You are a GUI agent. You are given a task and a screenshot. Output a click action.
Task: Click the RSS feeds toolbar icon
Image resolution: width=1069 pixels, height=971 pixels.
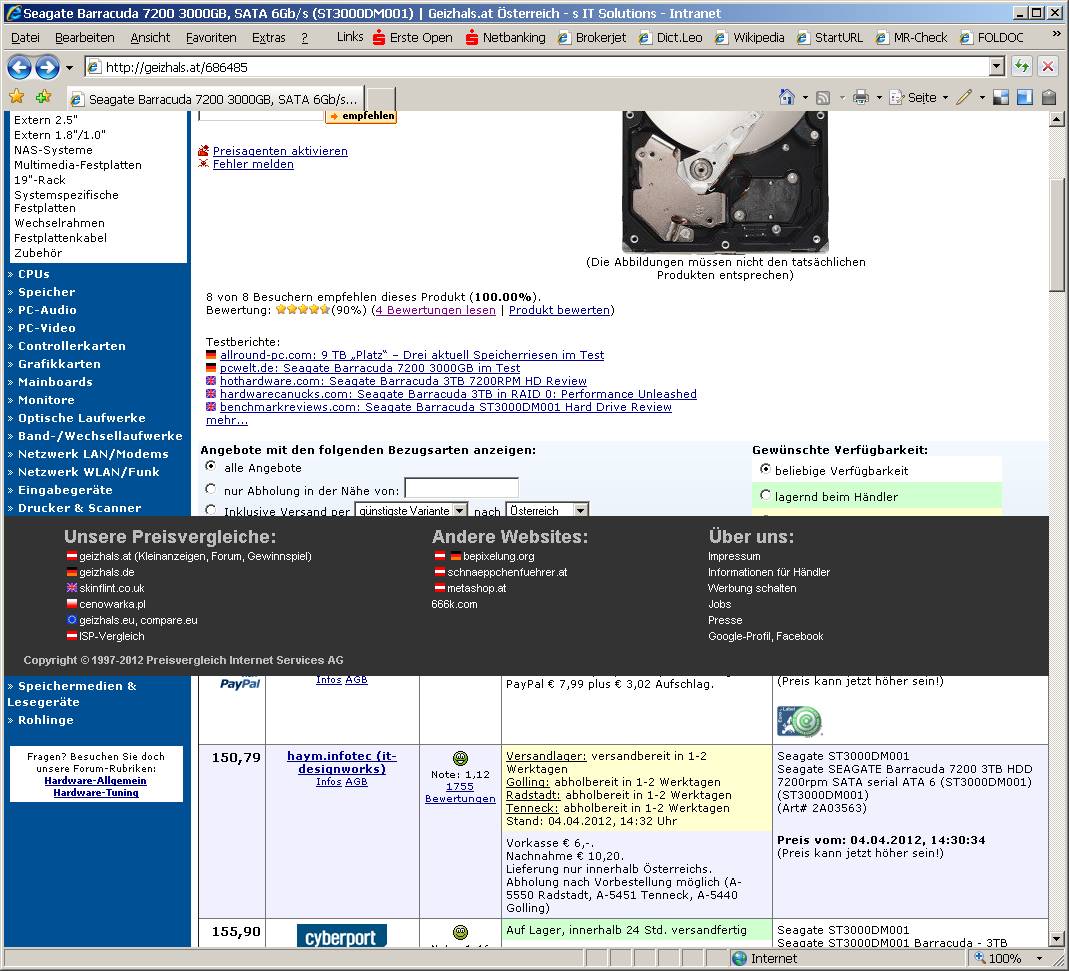[x=823, y=97]
